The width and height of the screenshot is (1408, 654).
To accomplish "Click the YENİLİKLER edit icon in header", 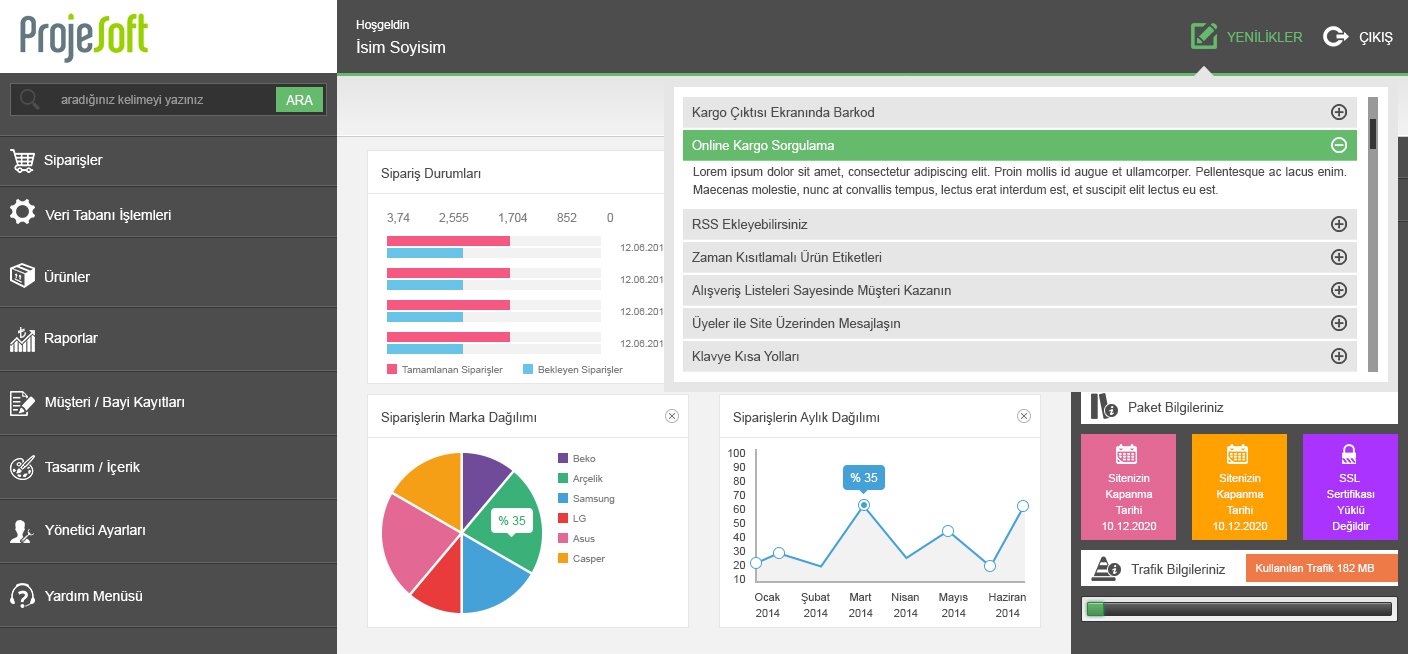I will pos(1204,37).
